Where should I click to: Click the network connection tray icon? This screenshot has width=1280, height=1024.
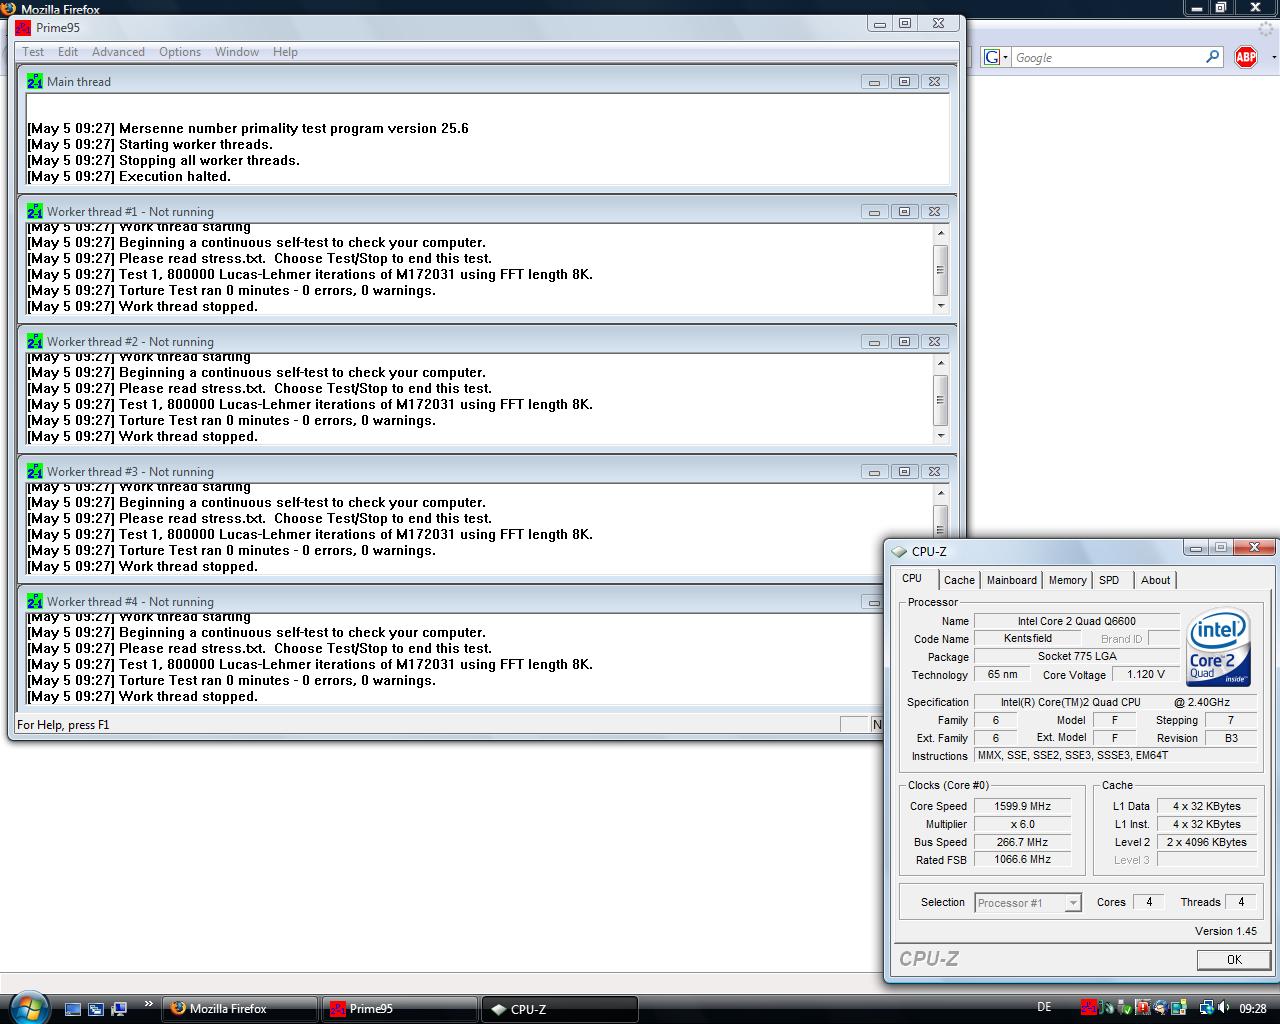(1207, 1008)
